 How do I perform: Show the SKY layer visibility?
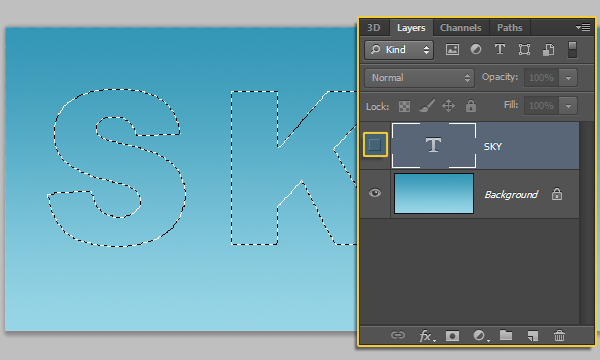(375, 145)
